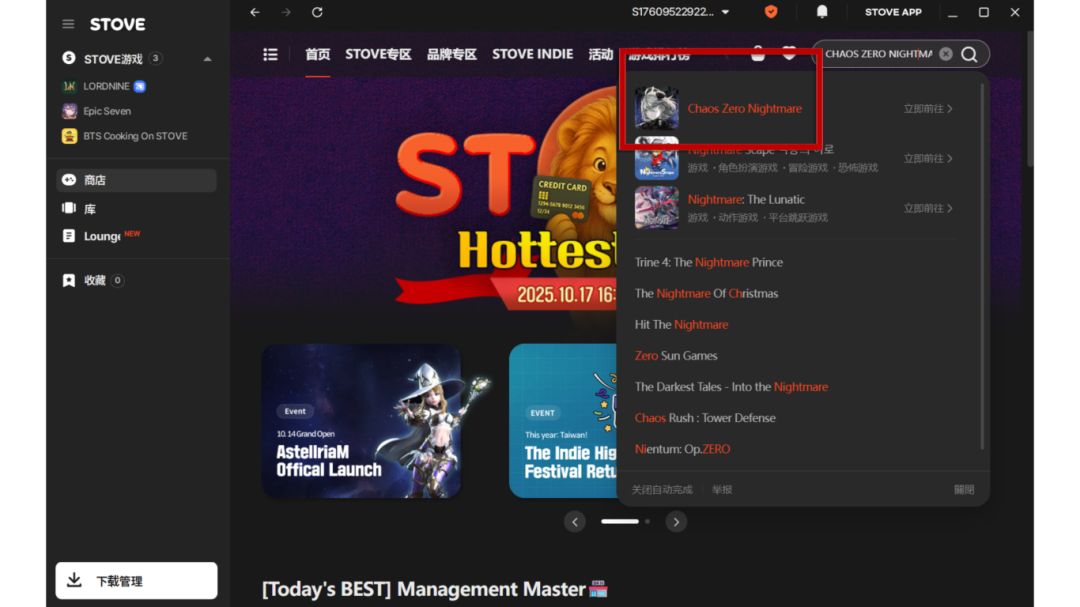Turn off autocomplete via 关闭自动完成
Viewport: 1080px width, 607px height.
click(x=662, y=489)
